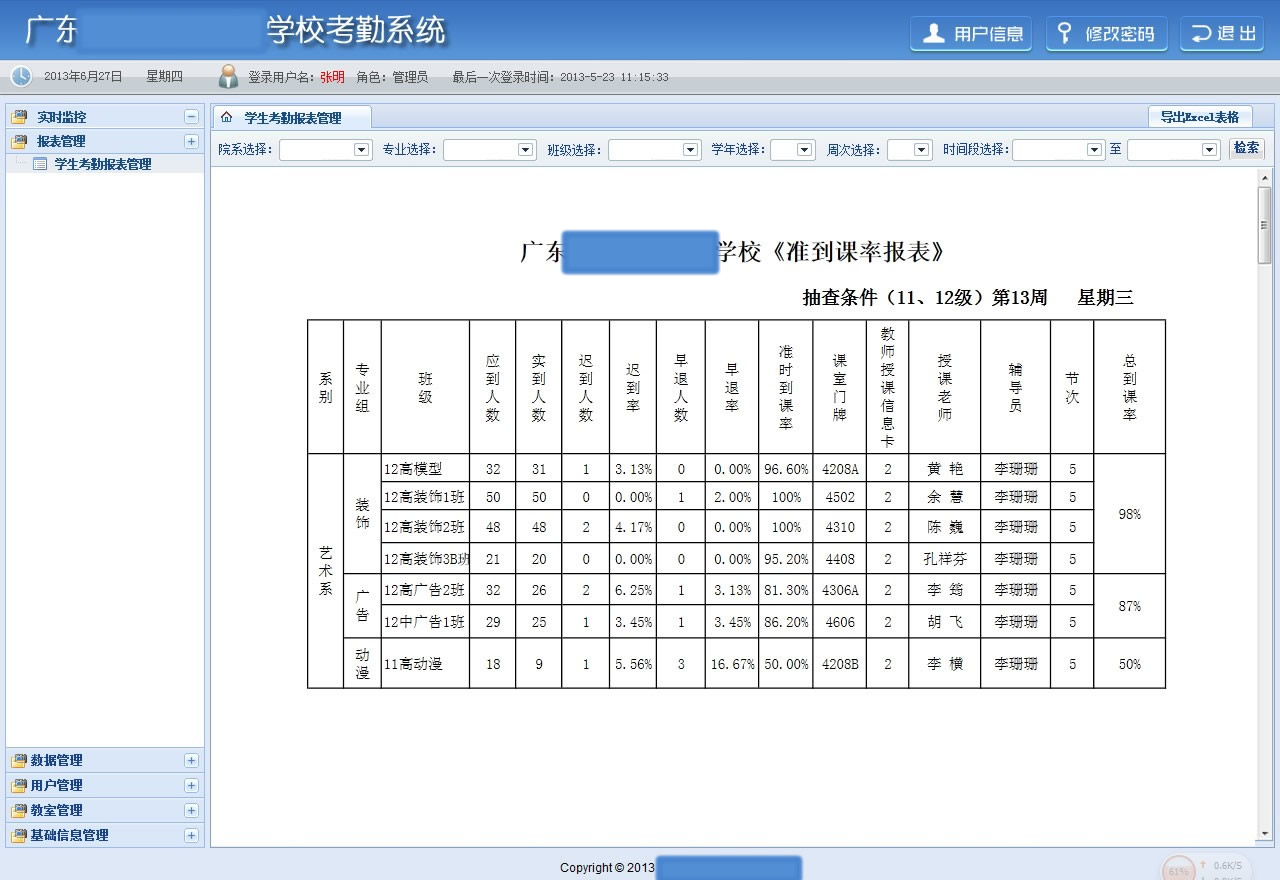Click the network speed percentage indicator
The width and height of the screenshot is (1280, 880).
(1179, 870)
